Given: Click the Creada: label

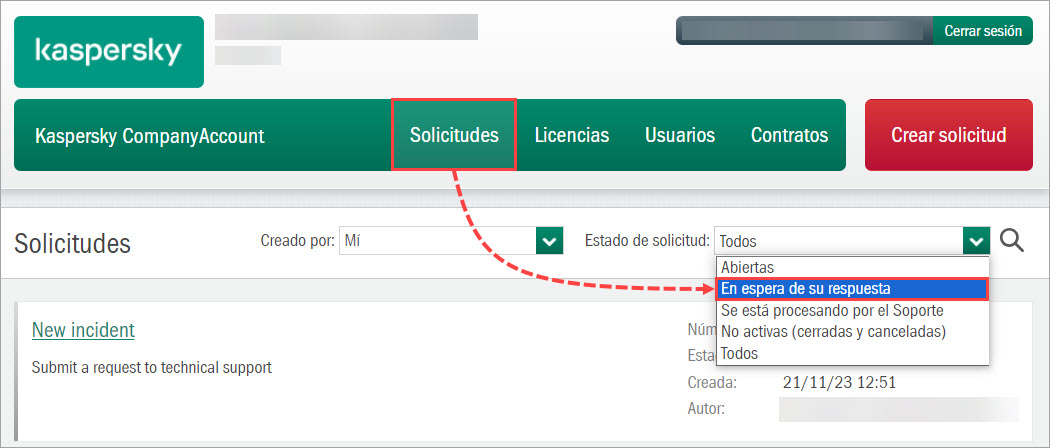Looking at the screenshot, I should point(712,382).
